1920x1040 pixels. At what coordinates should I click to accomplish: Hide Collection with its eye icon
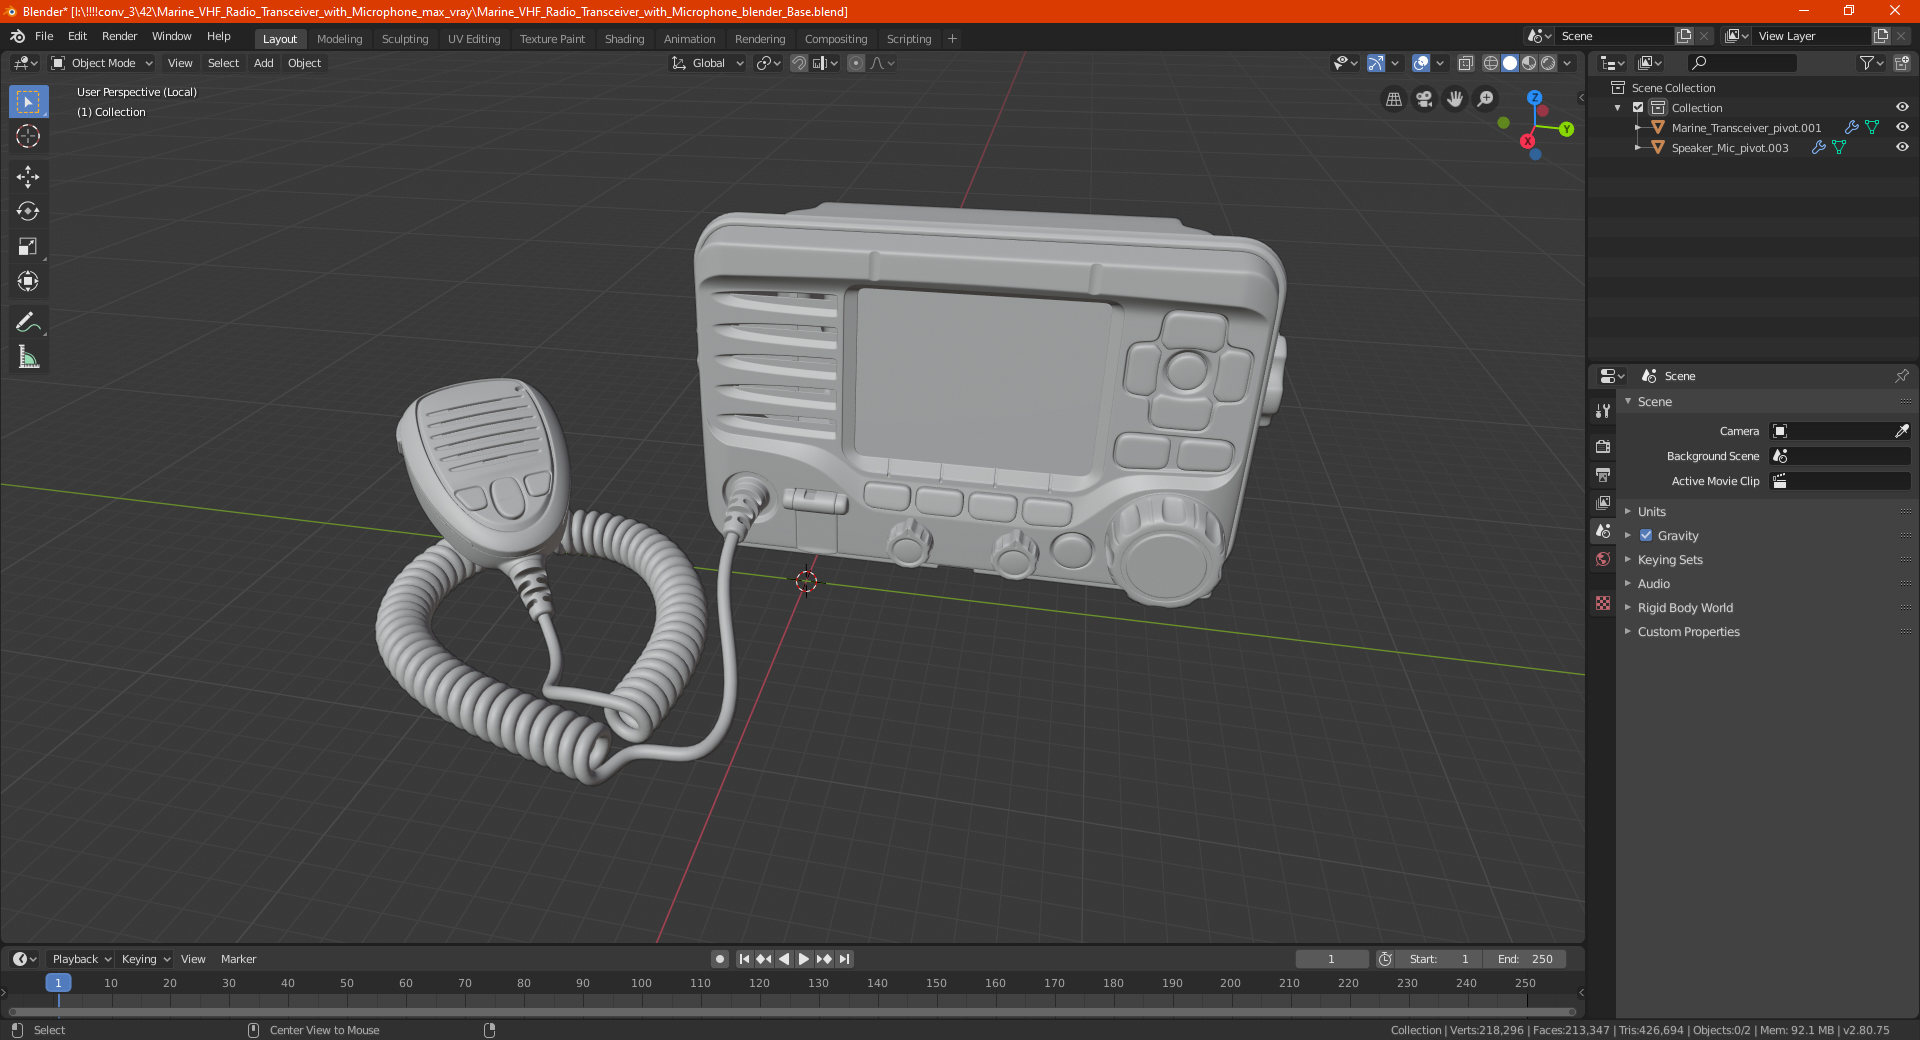[x=1901, y=108]
